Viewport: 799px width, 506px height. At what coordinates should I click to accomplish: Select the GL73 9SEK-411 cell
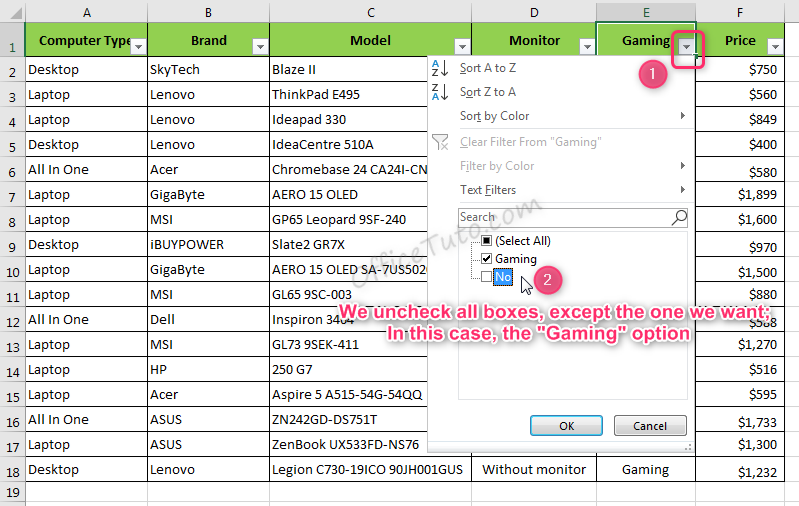349,344
